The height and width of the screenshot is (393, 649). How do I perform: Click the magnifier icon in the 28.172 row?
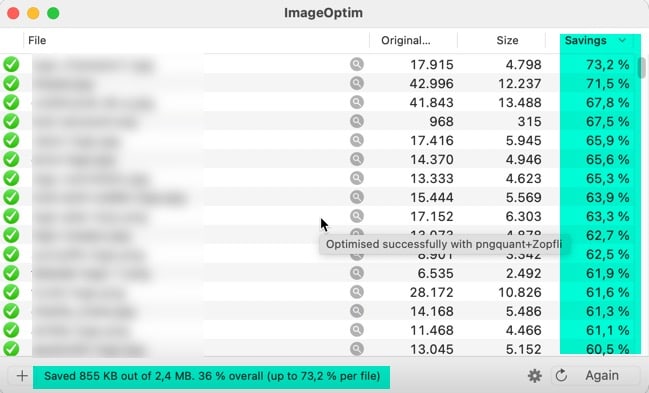357,292
